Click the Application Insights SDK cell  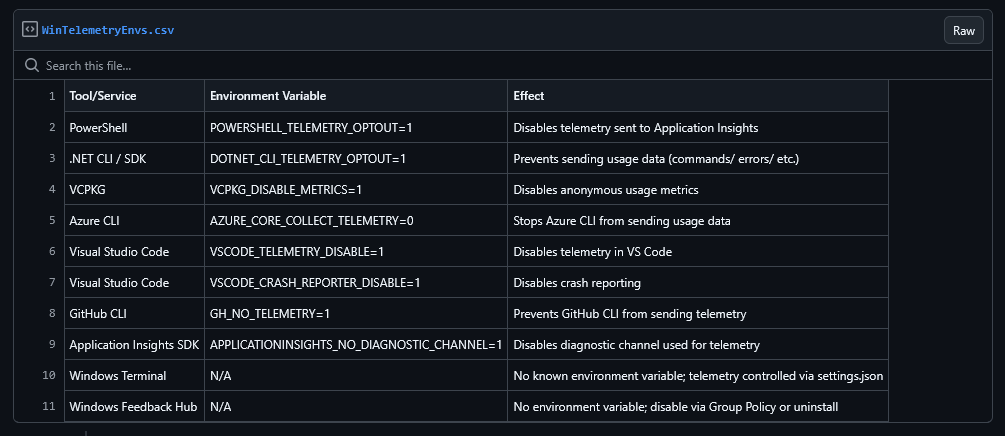134,345
